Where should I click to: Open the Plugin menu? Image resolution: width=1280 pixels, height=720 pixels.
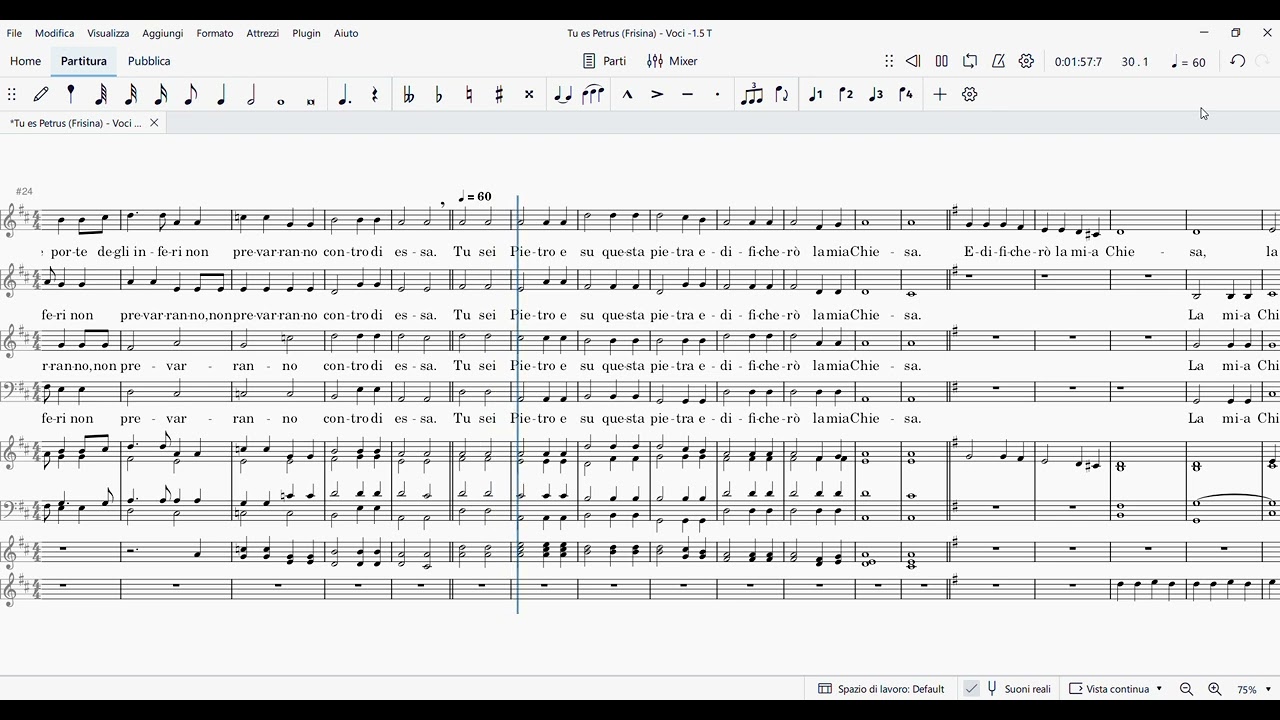(307, 33)
